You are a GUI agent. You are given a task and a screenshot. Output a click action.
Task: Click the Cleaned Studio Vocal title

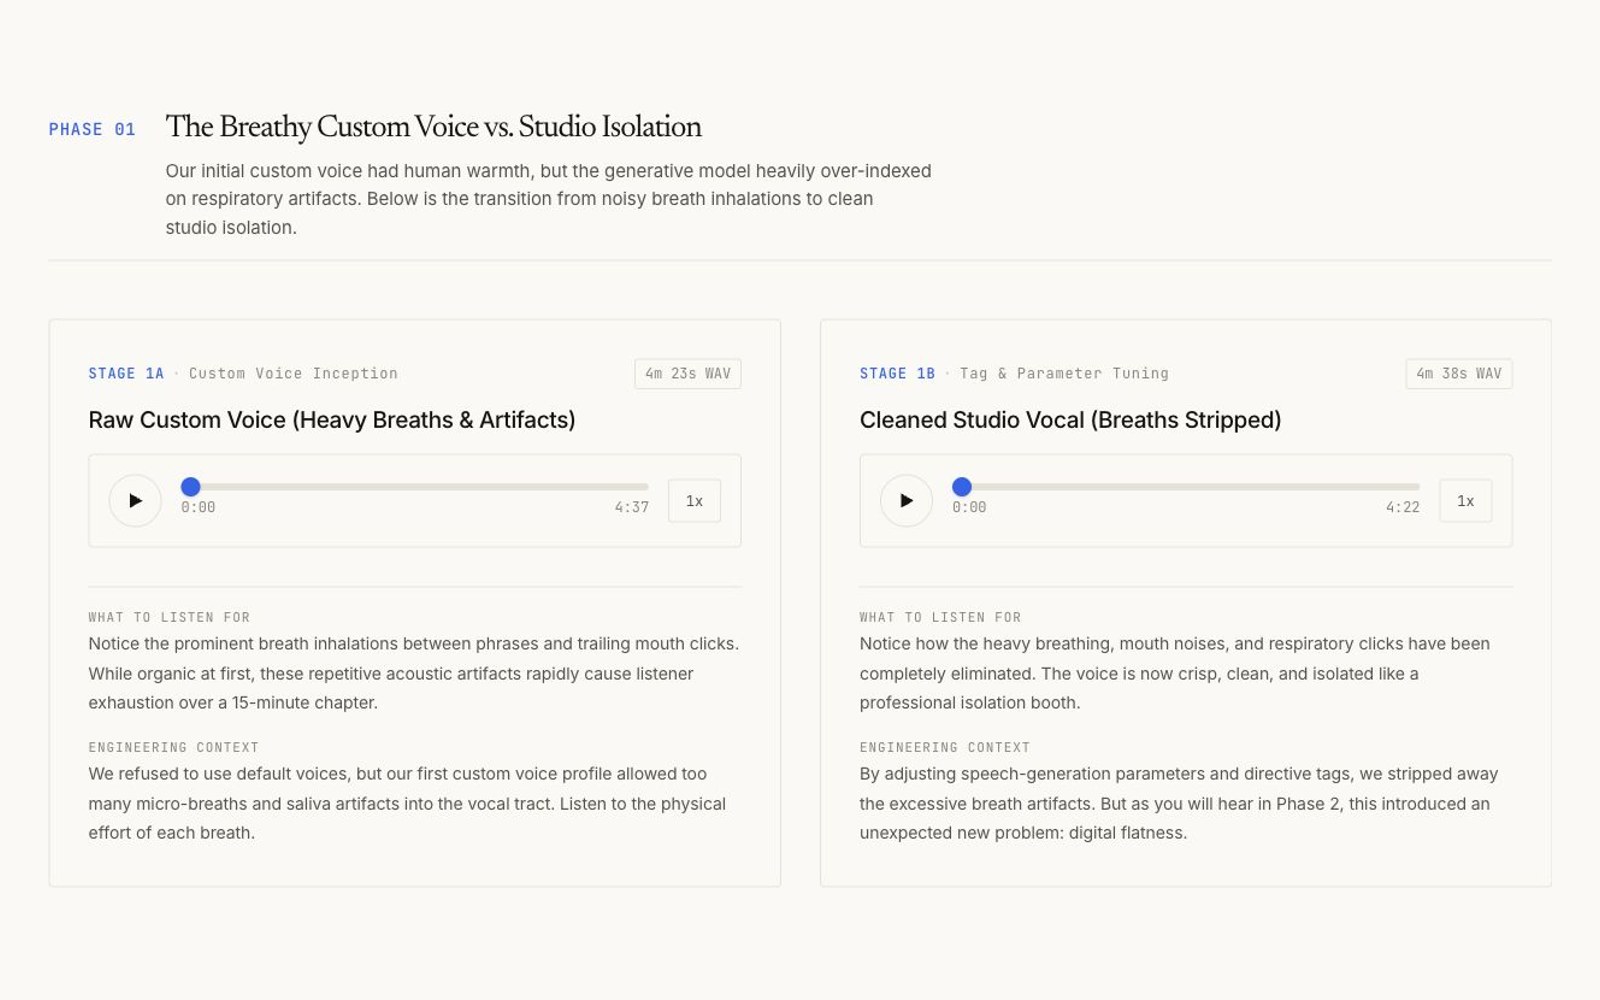[x=1070, y=420]
